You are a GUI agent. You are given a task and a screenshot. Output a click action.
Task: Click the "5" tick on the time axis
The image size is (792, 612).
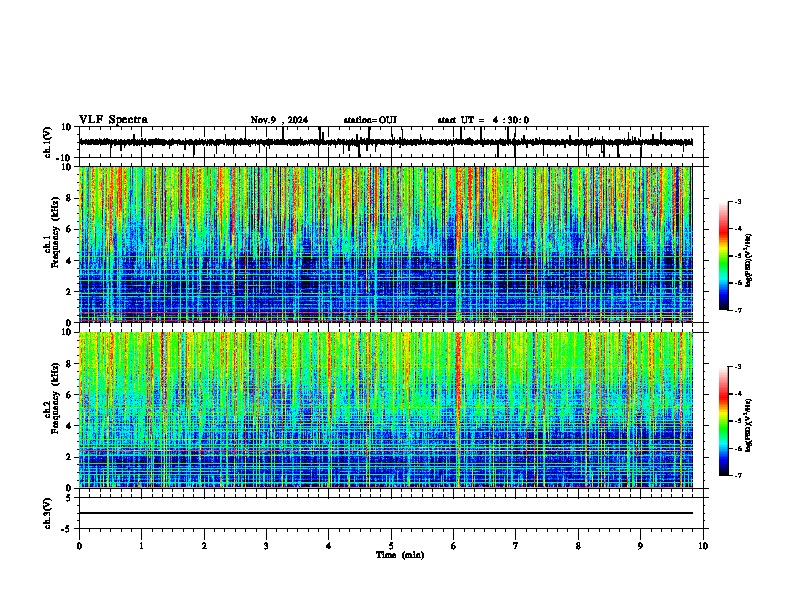click(391, 546)
